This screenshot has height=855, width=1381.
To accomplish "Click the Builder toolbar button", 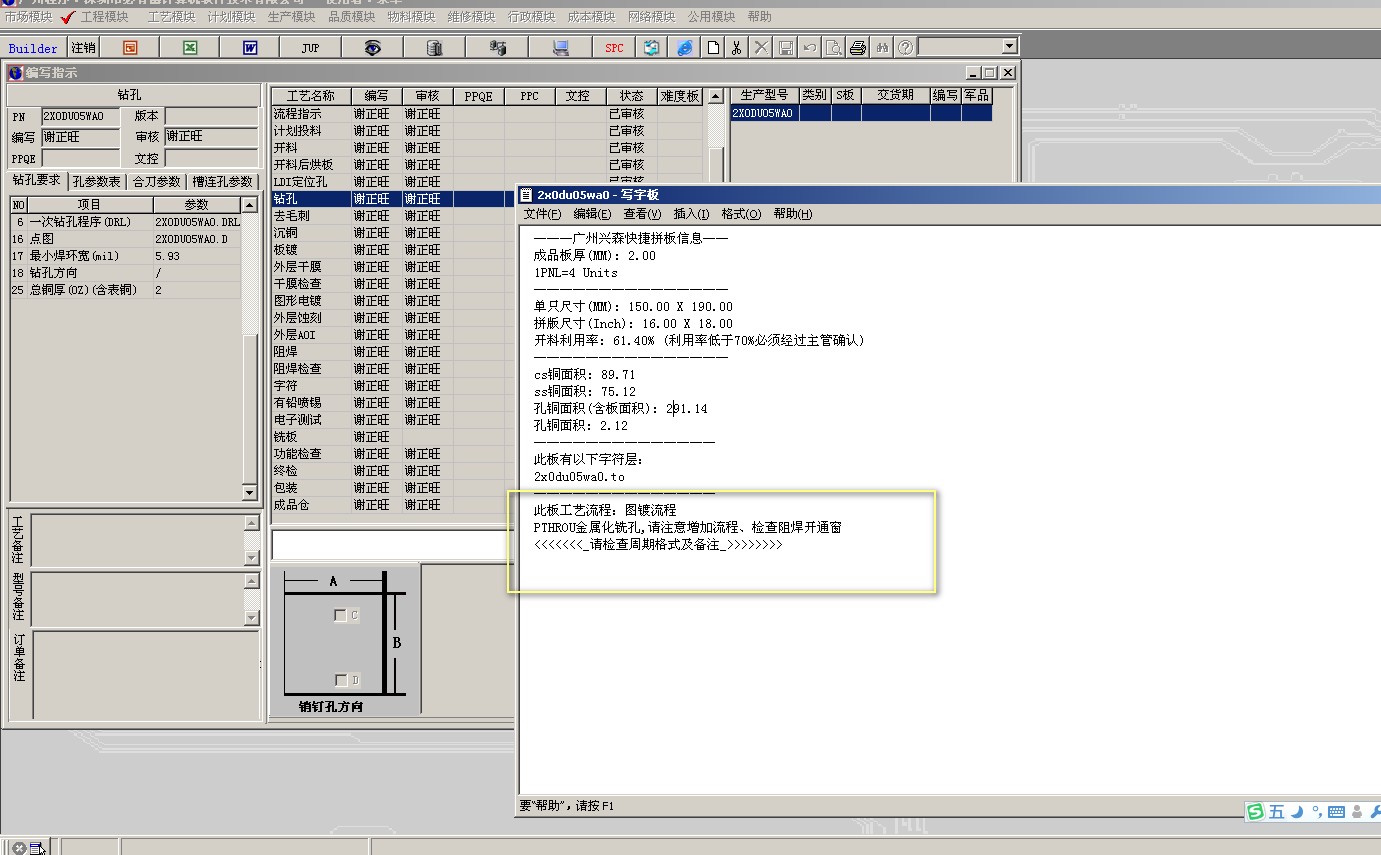I will (33, 48).
